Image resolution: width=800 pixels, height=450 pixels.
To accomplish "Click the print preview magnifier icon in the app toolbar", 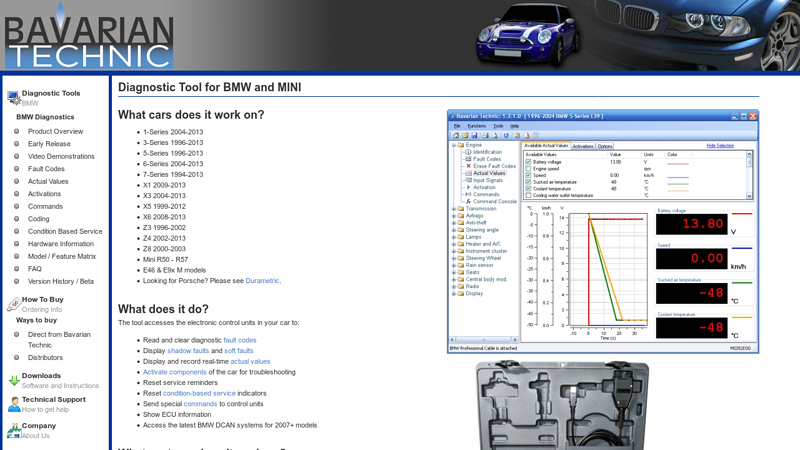I will [x=495, y=136].
